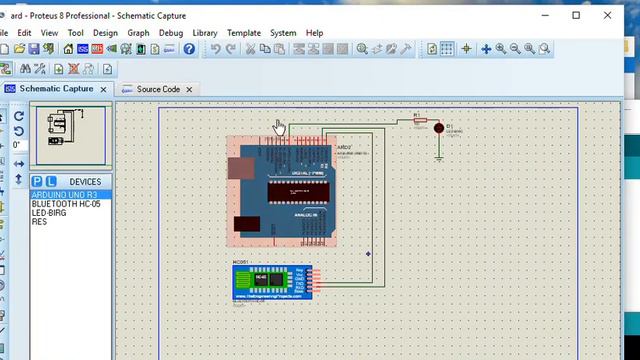The width and height of the screenshot is (640, 360).
Task: Select the red LED D1 component
Action: 439,128
